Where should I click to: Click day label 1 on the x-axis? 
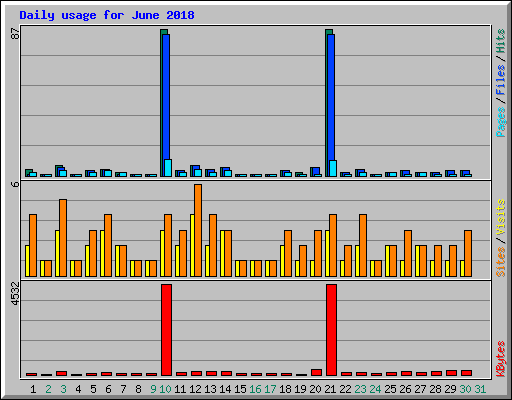click(x=33, y=389)
